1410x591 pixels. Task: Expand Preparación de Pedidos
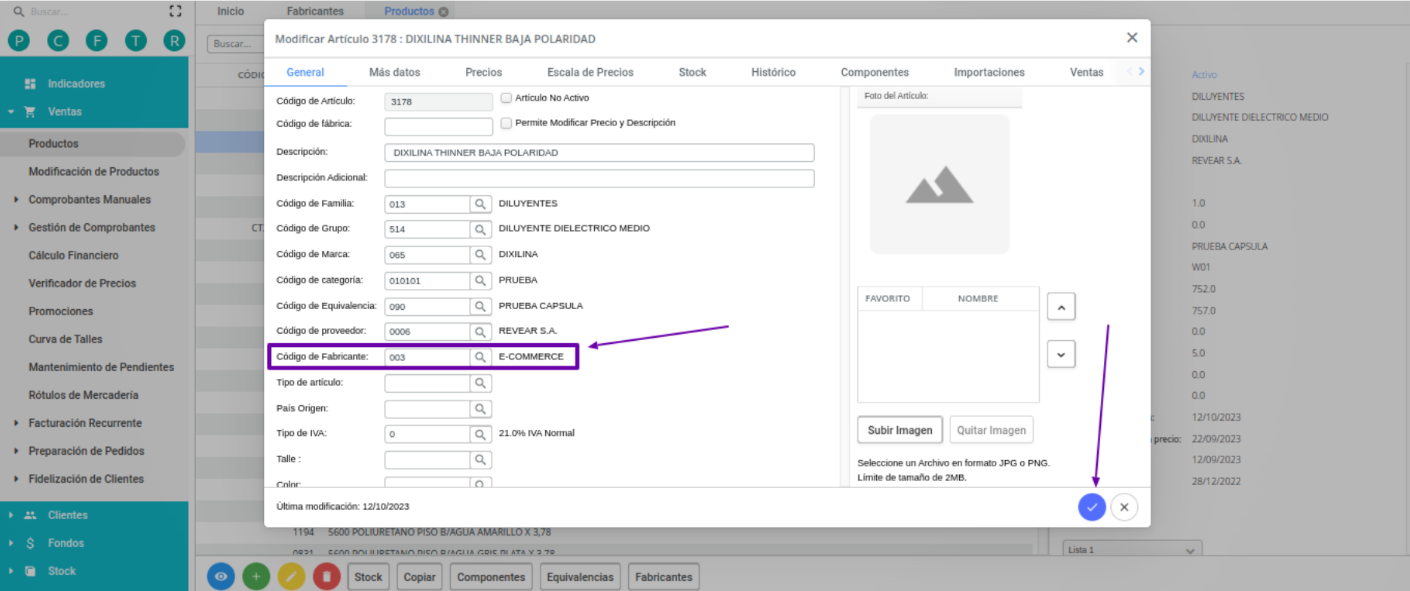pyautogui.click(x=16, y=451)
